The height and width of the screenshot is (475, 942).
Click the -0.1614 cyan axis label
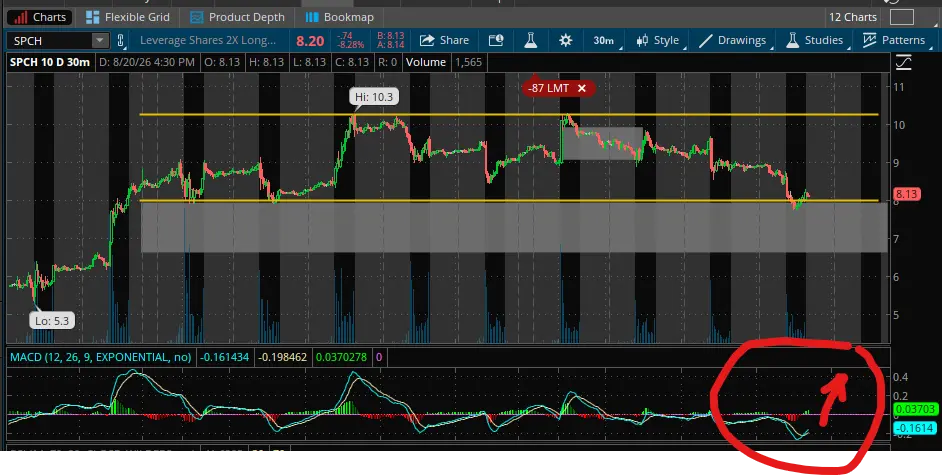tap(916, 428)
